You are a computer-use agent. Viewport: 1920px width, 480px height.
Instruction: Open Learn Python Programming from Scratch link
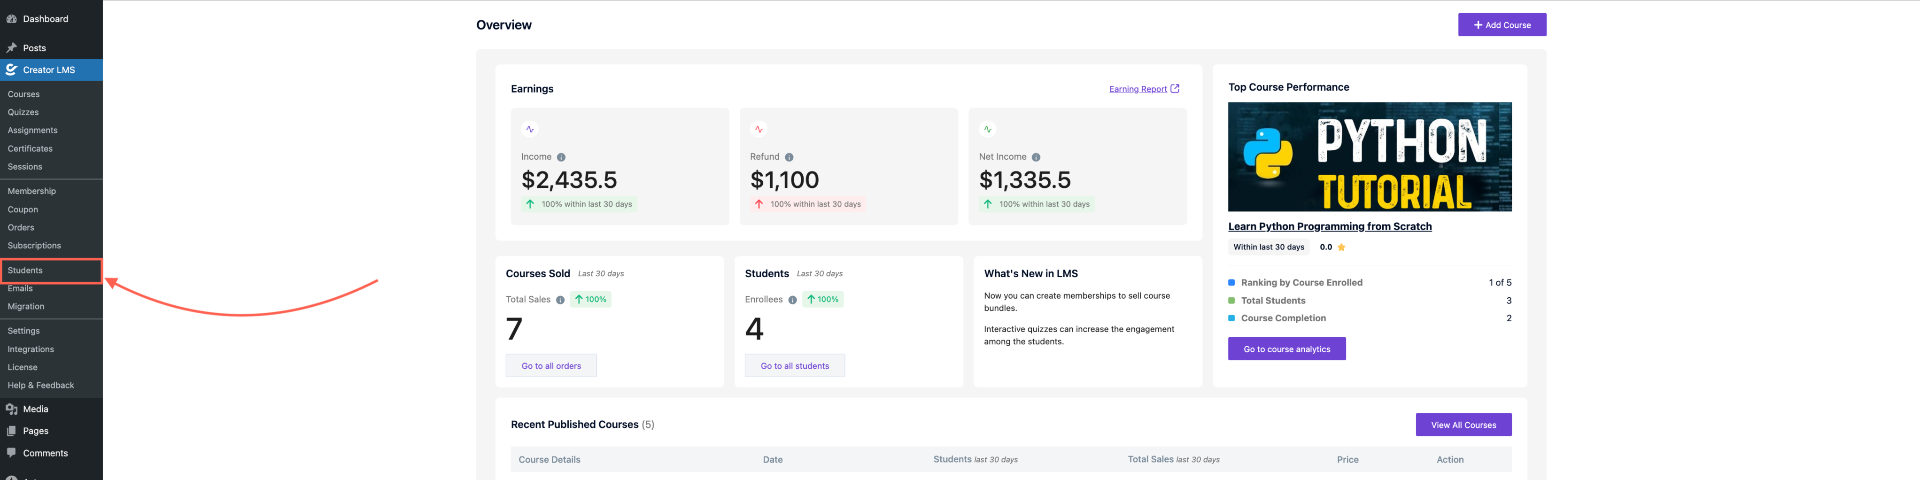pos(1329,227)
